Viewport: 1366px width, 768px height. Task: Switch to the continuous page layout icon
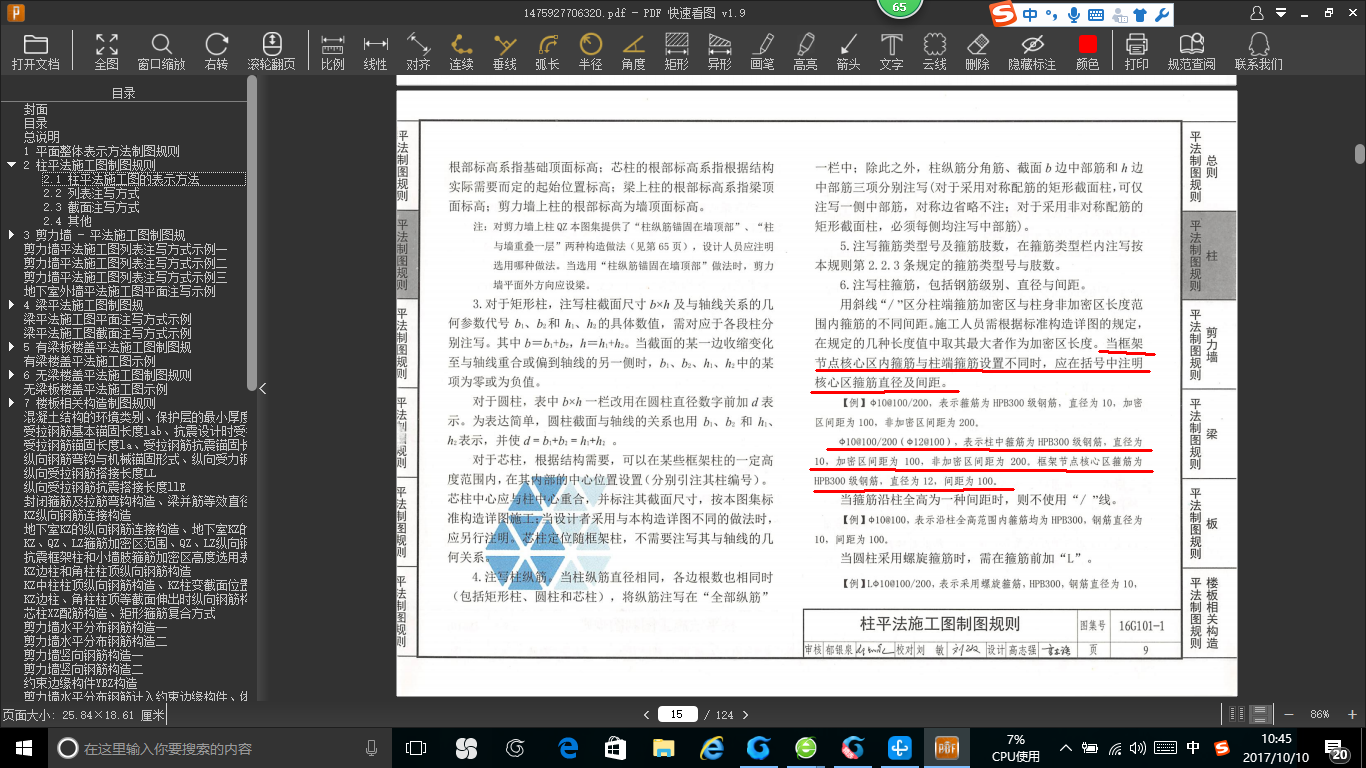[1261, 714]
